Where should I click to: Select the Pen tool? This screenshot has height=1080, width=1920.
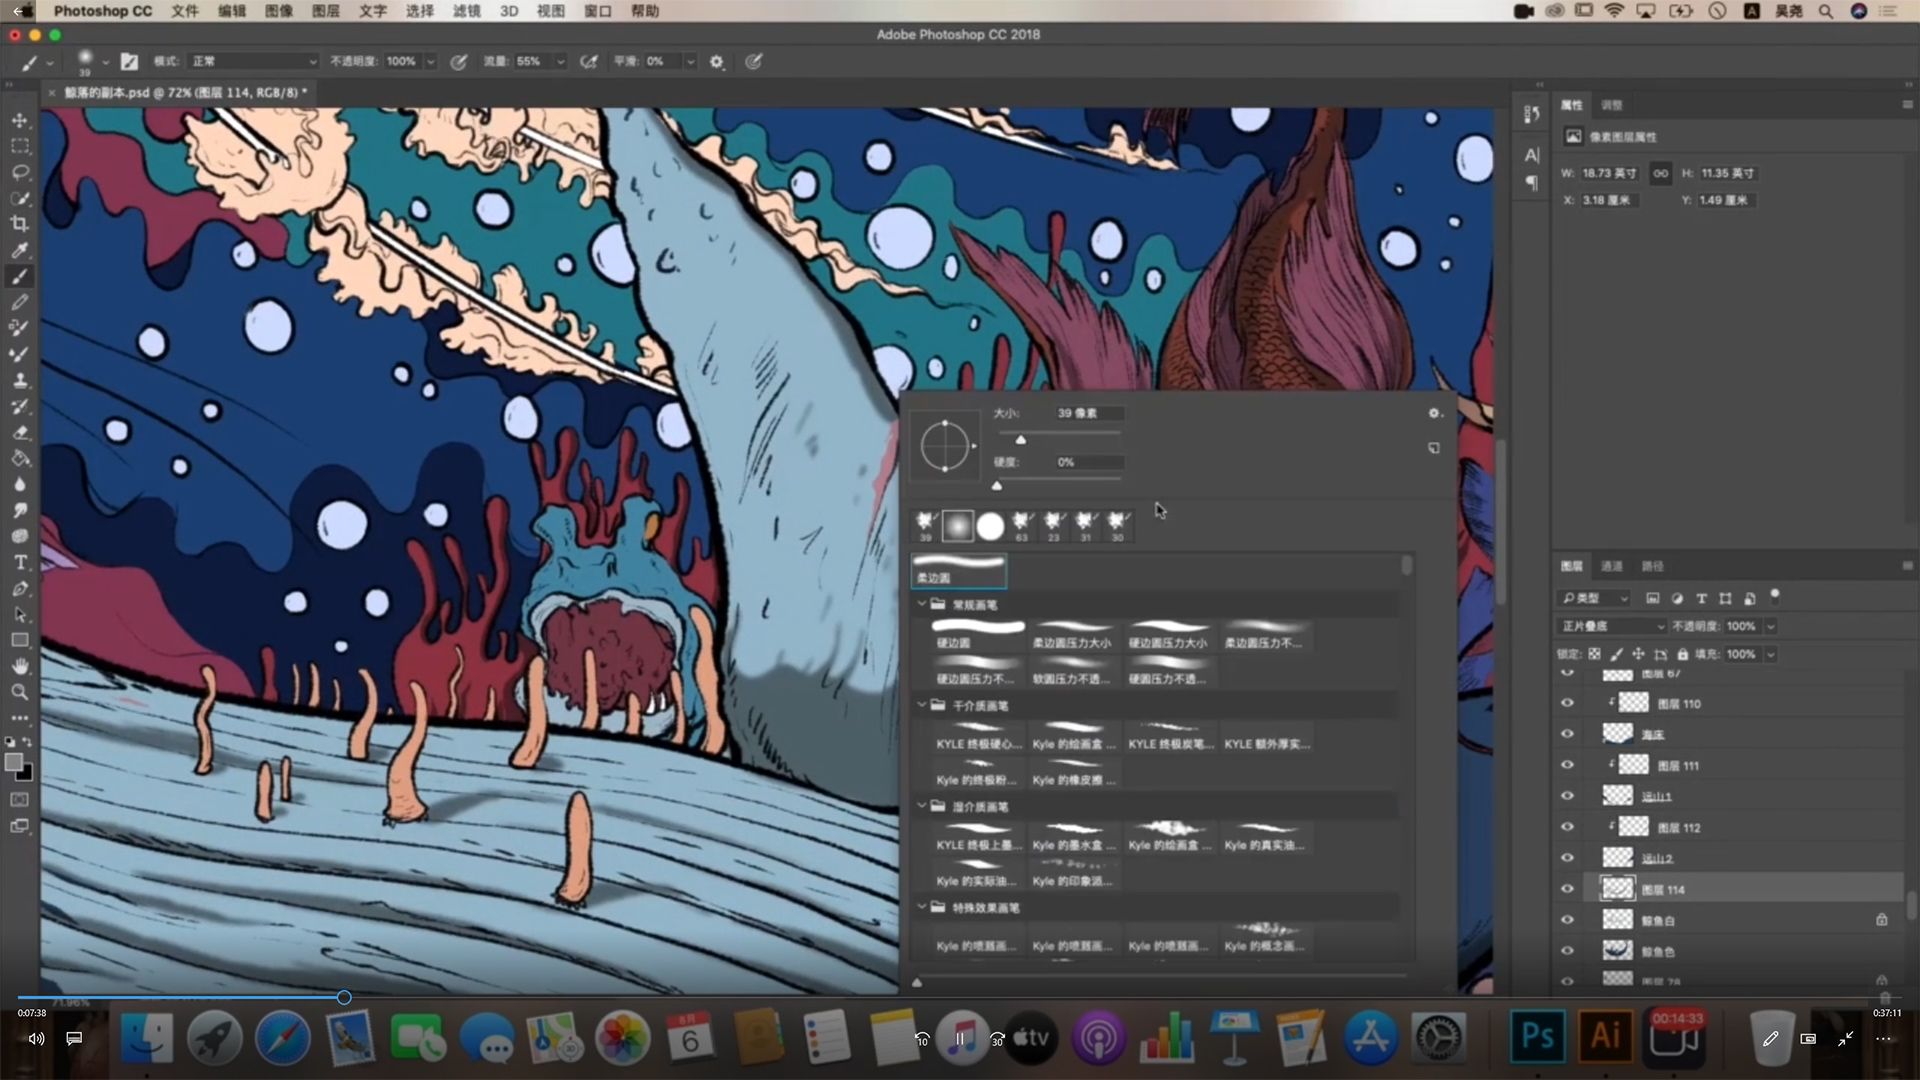coord(20,588)
